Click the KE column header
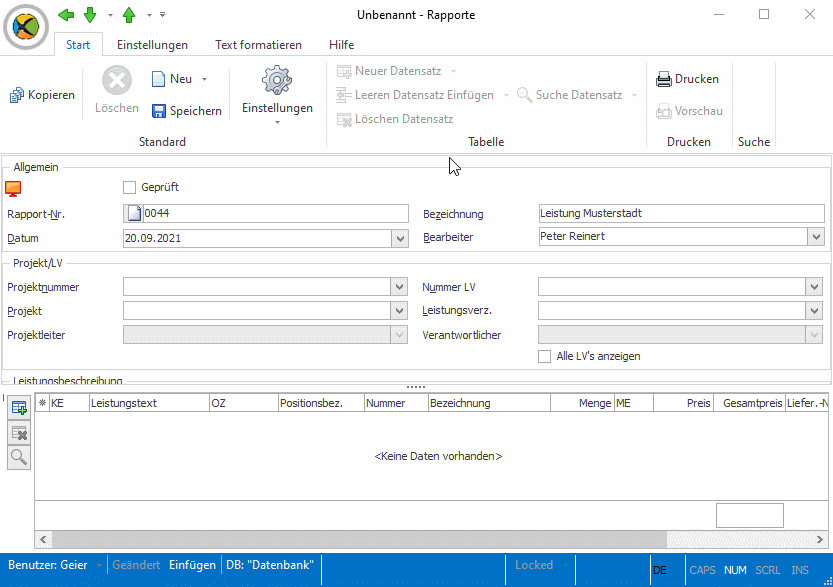The height and width of the screenshot is (587, 833). (70, 403)
